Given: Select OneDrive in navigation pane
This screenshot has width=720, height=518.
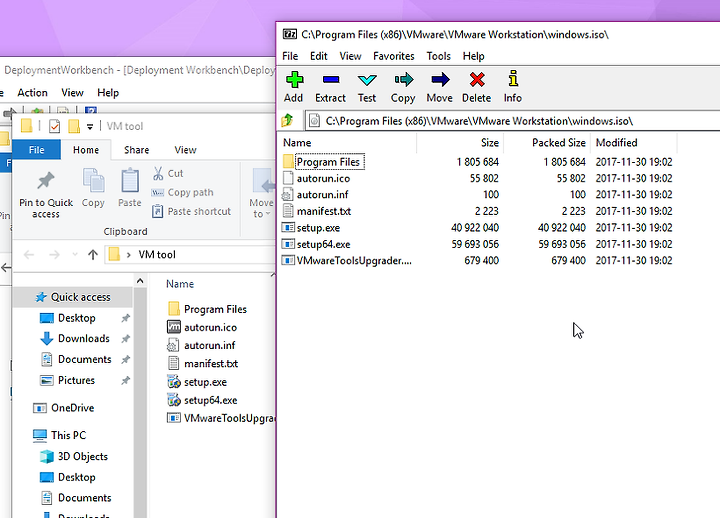Looking at the screenshot, I should point(73,408).
